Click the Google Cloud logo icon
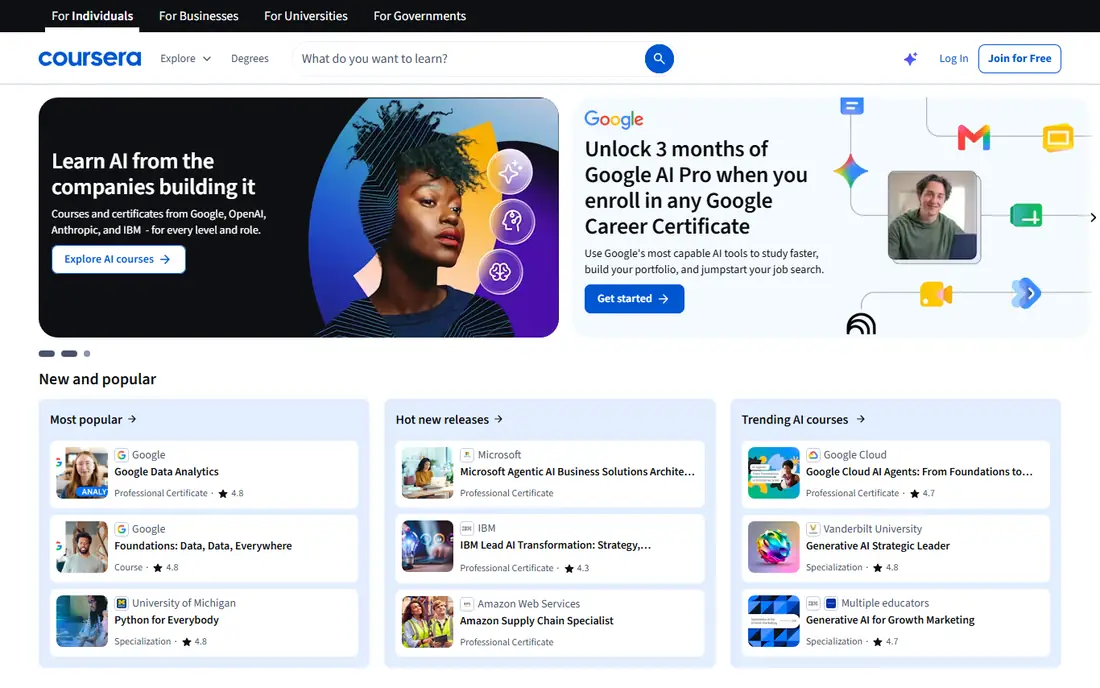Screen dimensions: 1100x688 [812, 455]
